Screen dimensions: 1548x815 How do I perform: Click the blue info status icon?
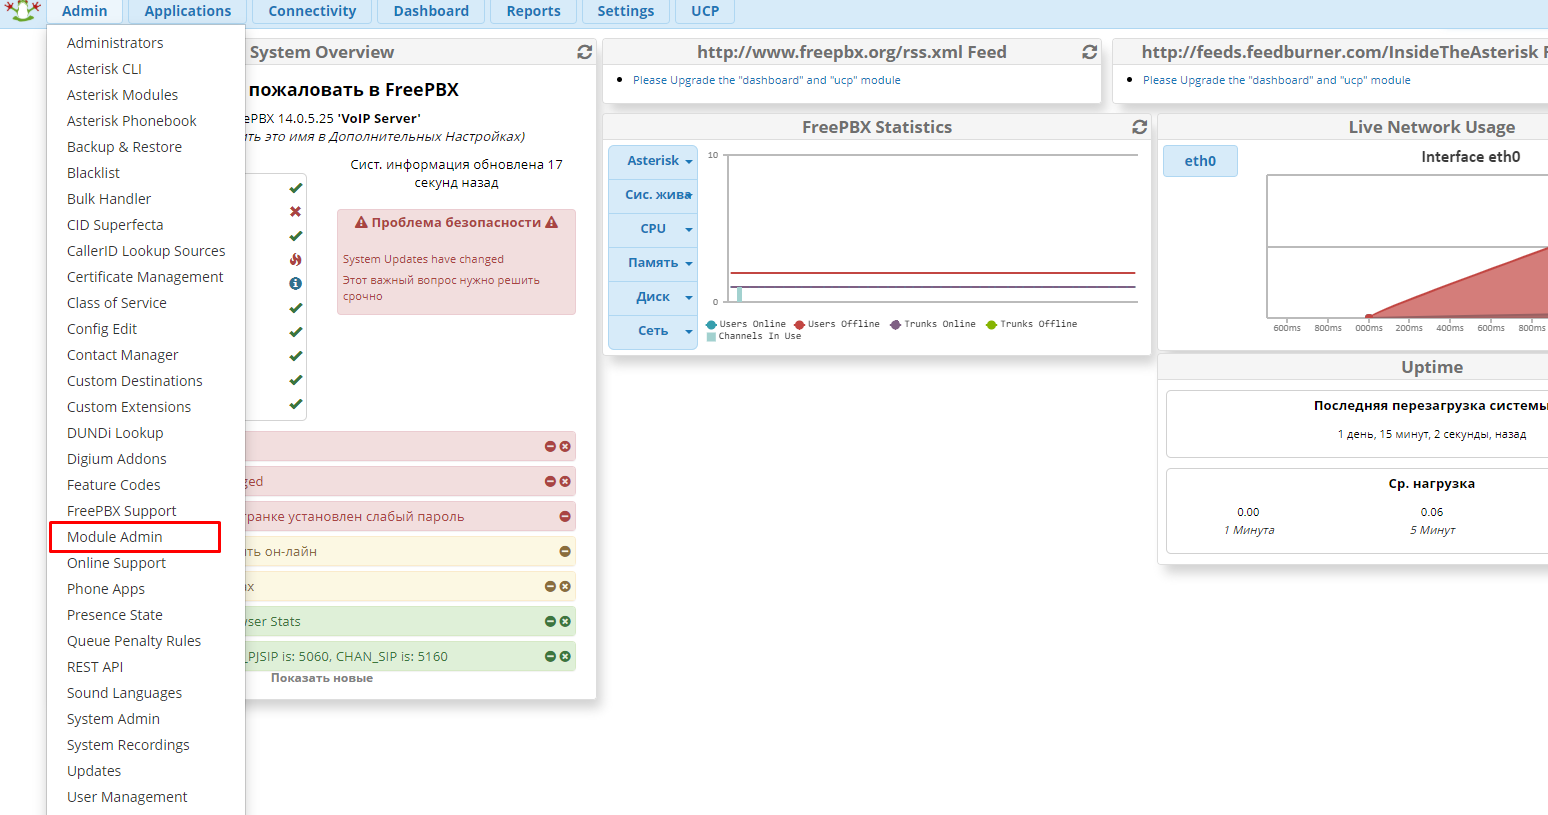tap(295, 284)
